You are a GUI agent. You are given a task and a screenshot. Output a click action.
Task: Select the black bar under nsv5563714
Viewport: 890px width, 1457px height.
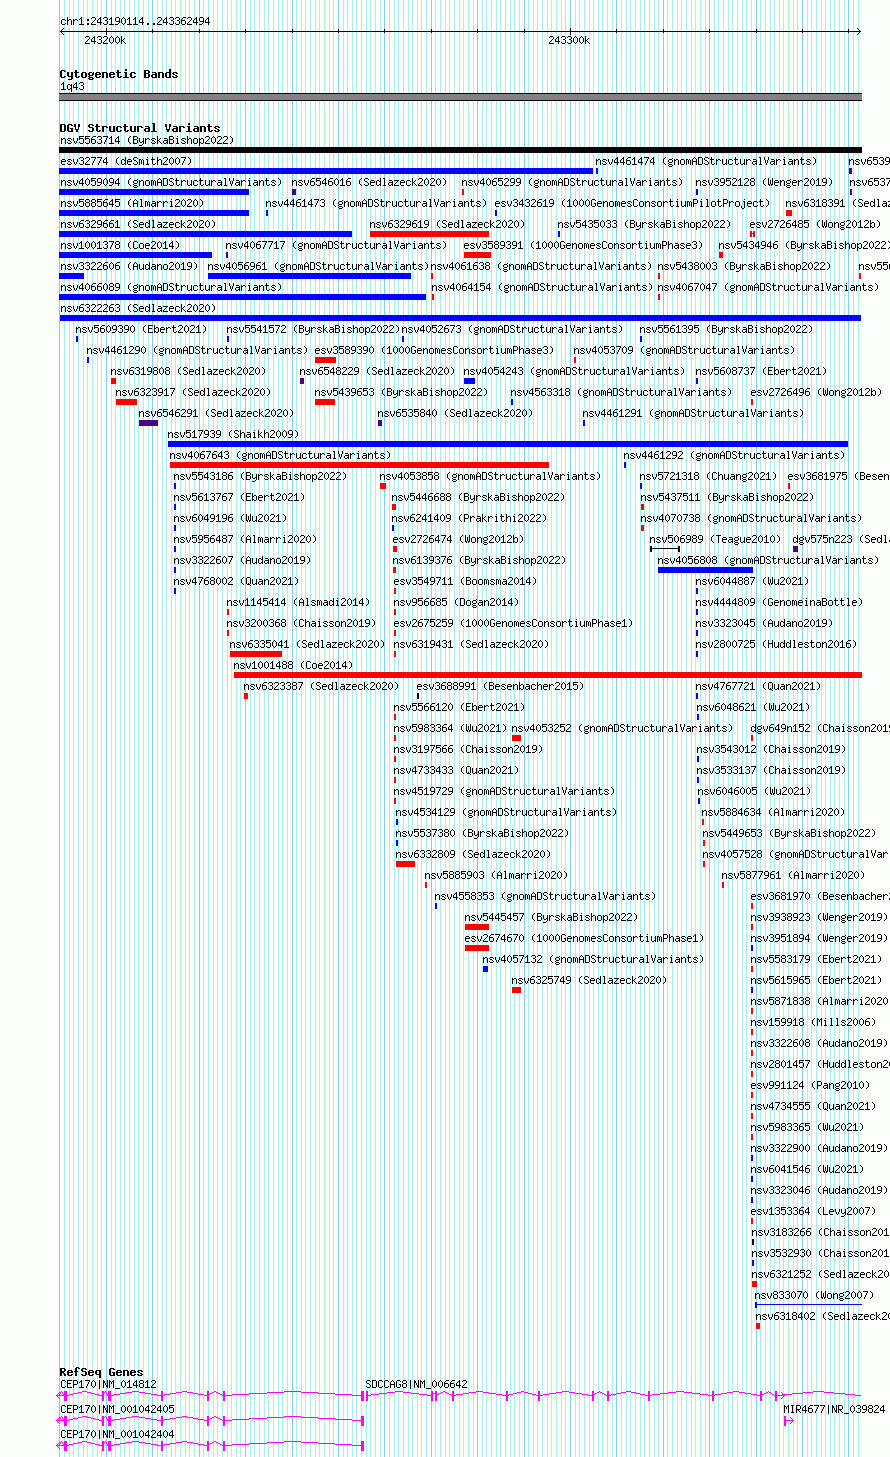(460, 150)
